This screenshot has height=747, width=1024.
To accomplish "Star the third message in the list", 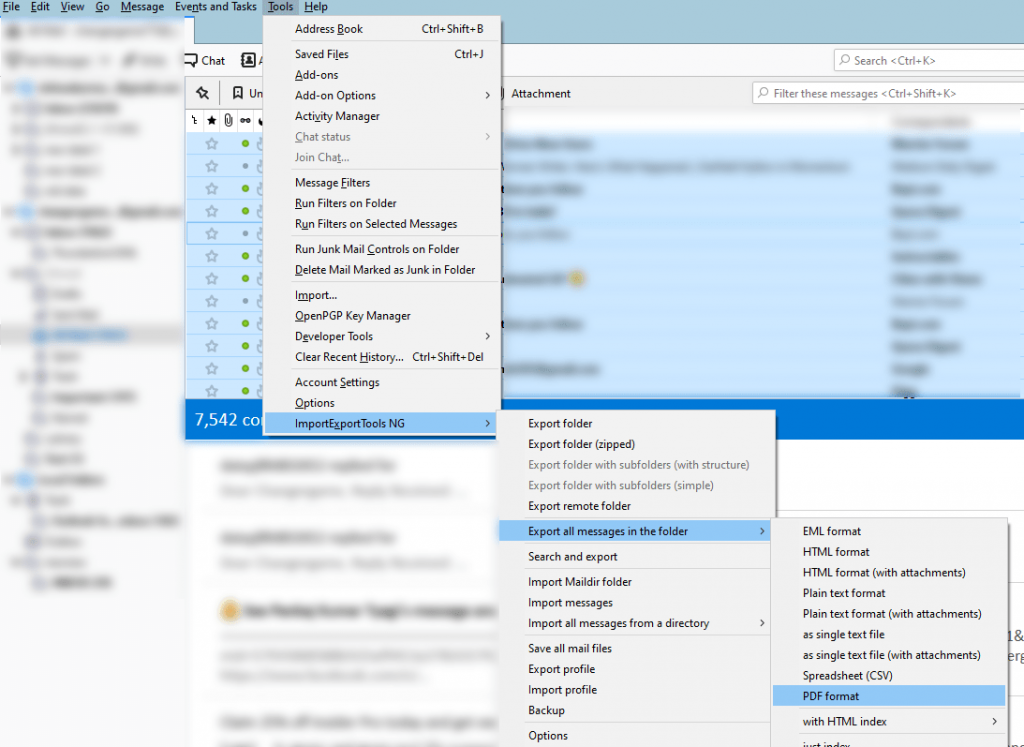I will (212, 189).
